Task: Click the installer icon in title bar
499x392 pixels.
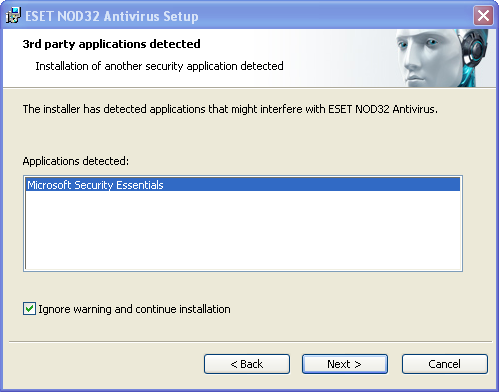Action: pyautogui.click(x=13, y=15)
